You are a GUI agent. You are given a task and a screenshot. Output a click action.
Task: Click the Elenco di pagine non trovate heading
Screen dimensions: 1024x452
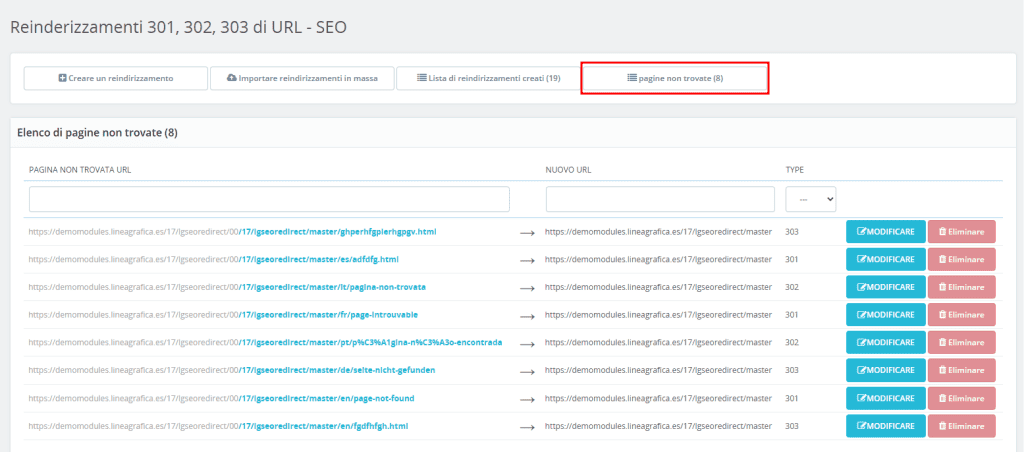[x=97, y=133]
